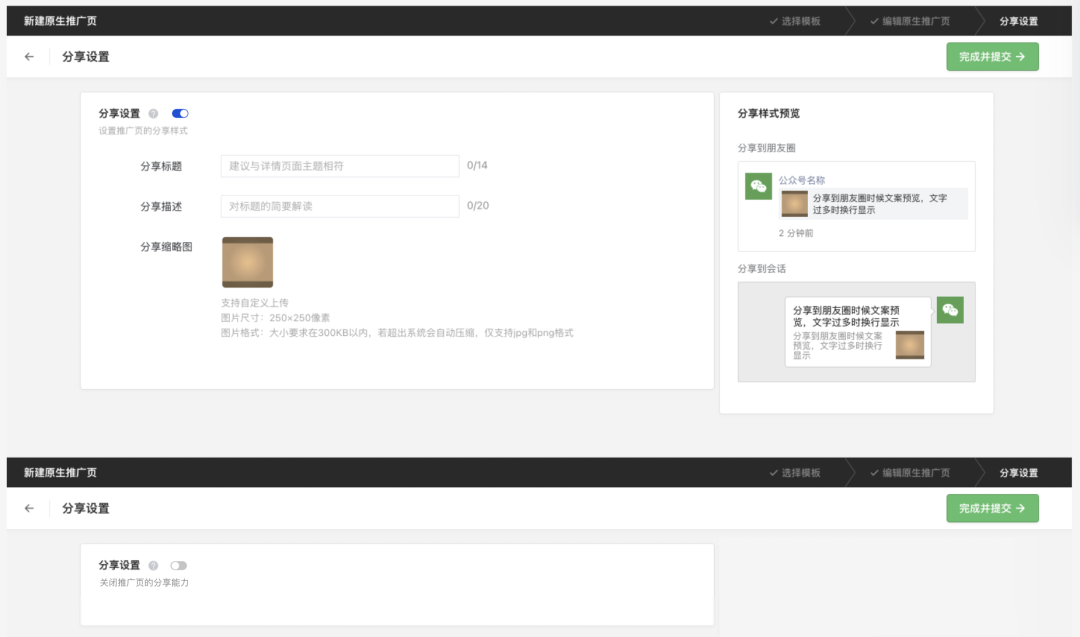Turn off the blue 分享设置 switch
1080x637 pixels.
[180, 114]
